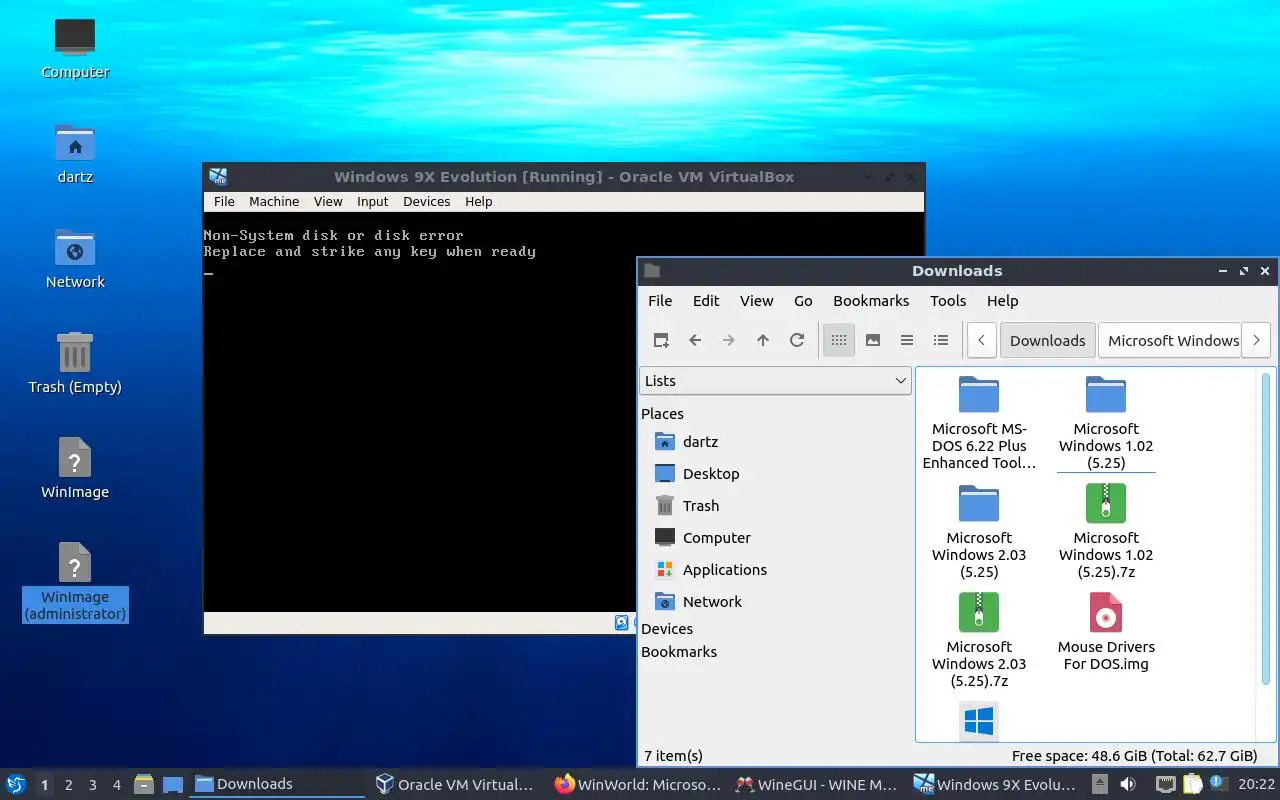Viewport: 1280px width, 800px height.
Task: Open the Edit menu in file manager
Action: pyautogui.click(x=706, y=301)
